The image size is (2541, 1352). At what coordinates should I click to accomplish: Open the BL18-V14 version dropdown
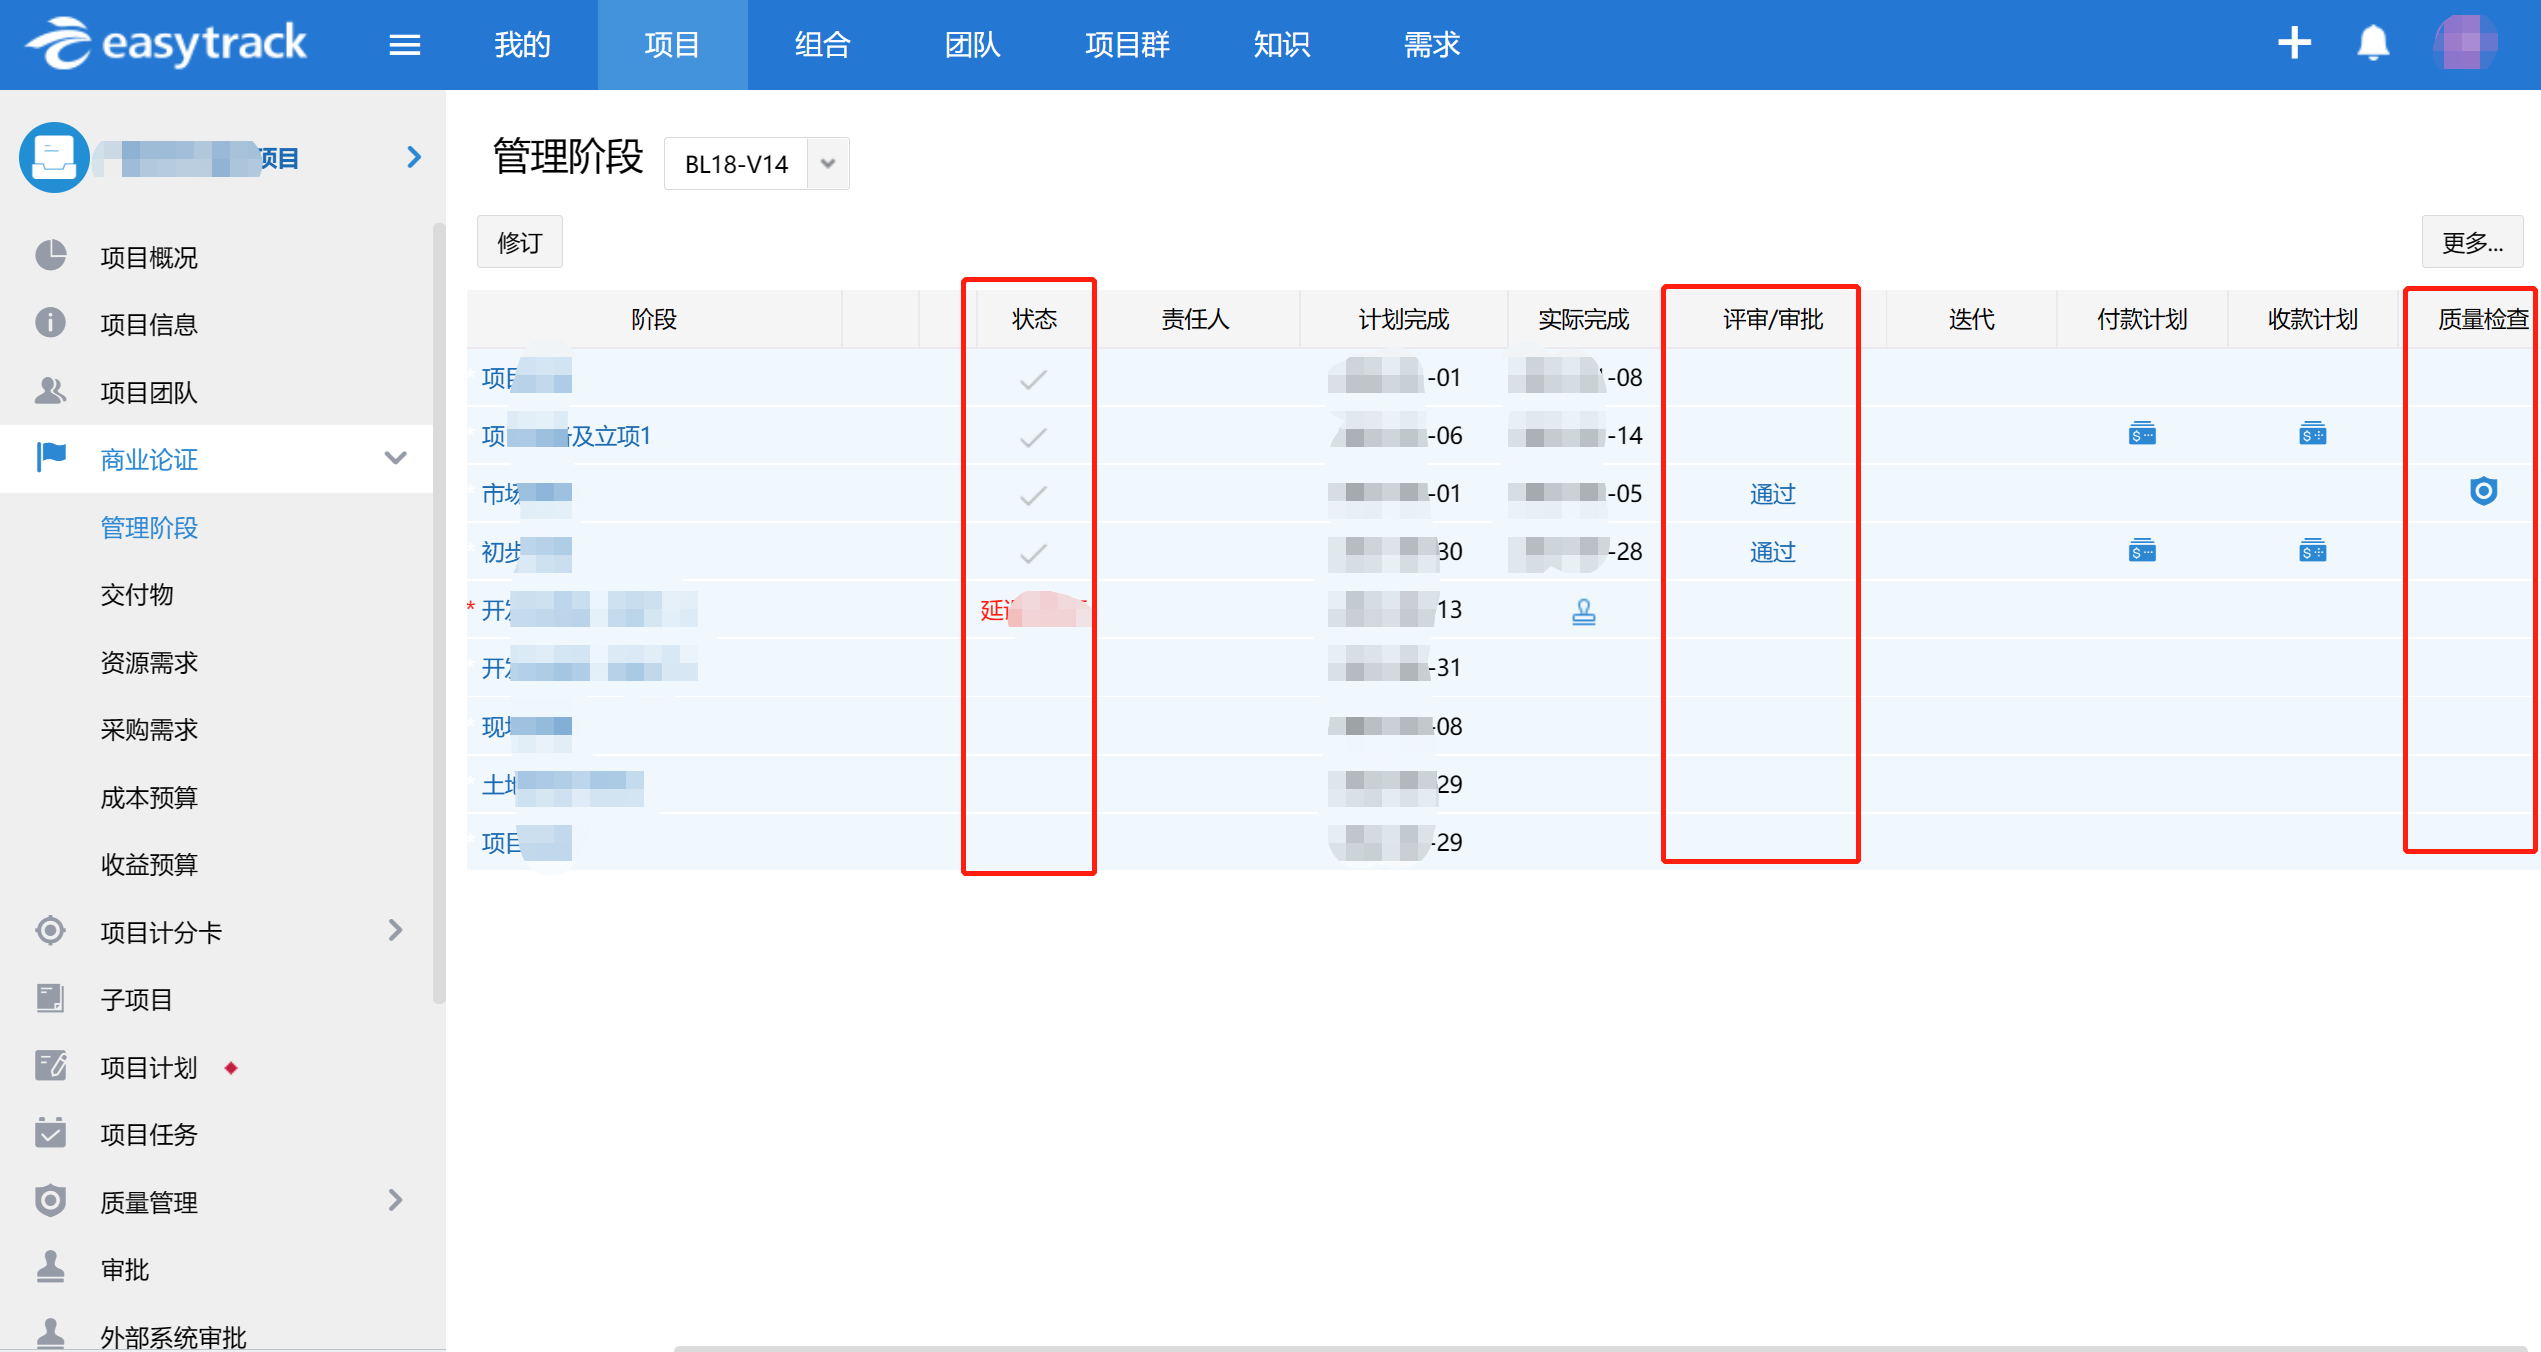(827, 164)
